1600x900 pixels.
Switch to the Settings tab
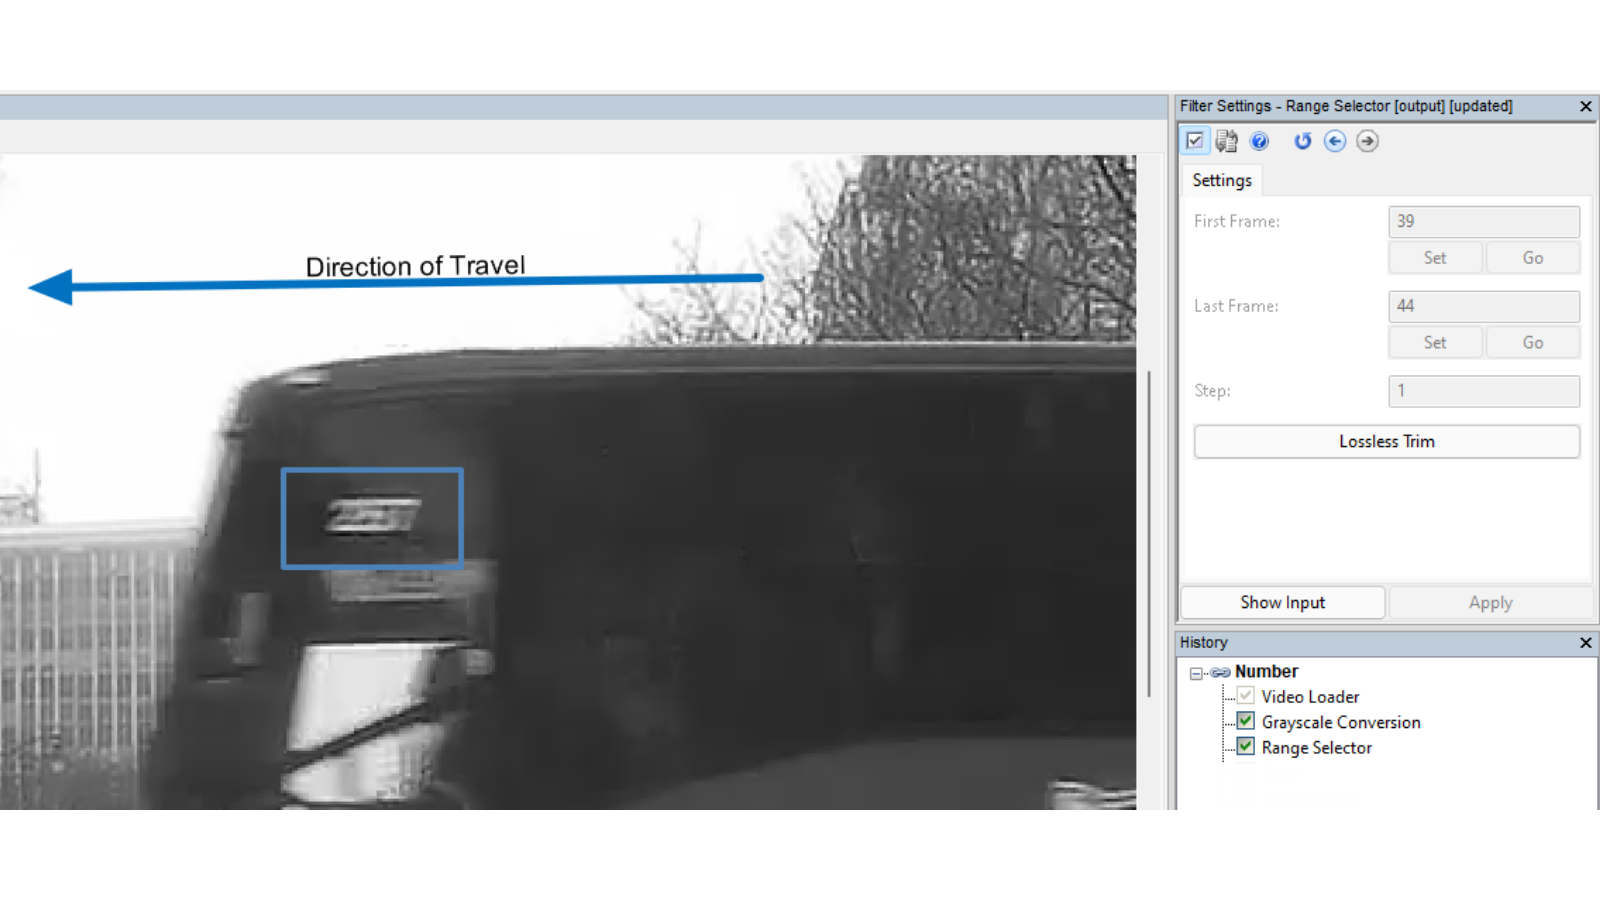pyautogui.click(x=1222, y=180)
